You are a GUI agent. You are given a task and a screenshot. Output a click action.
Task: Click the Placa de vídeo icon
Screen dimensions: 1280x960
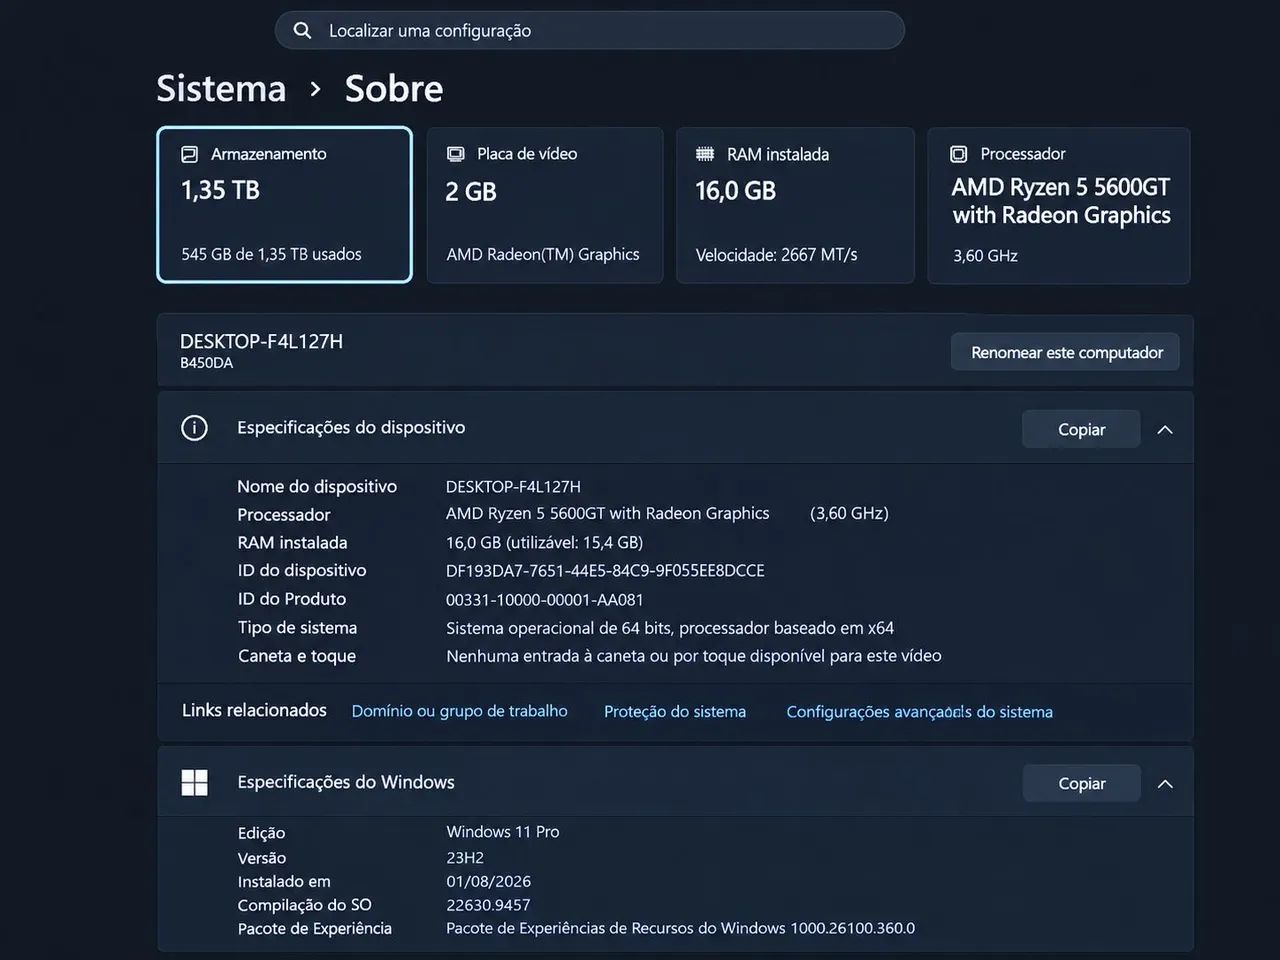point(456,154)
